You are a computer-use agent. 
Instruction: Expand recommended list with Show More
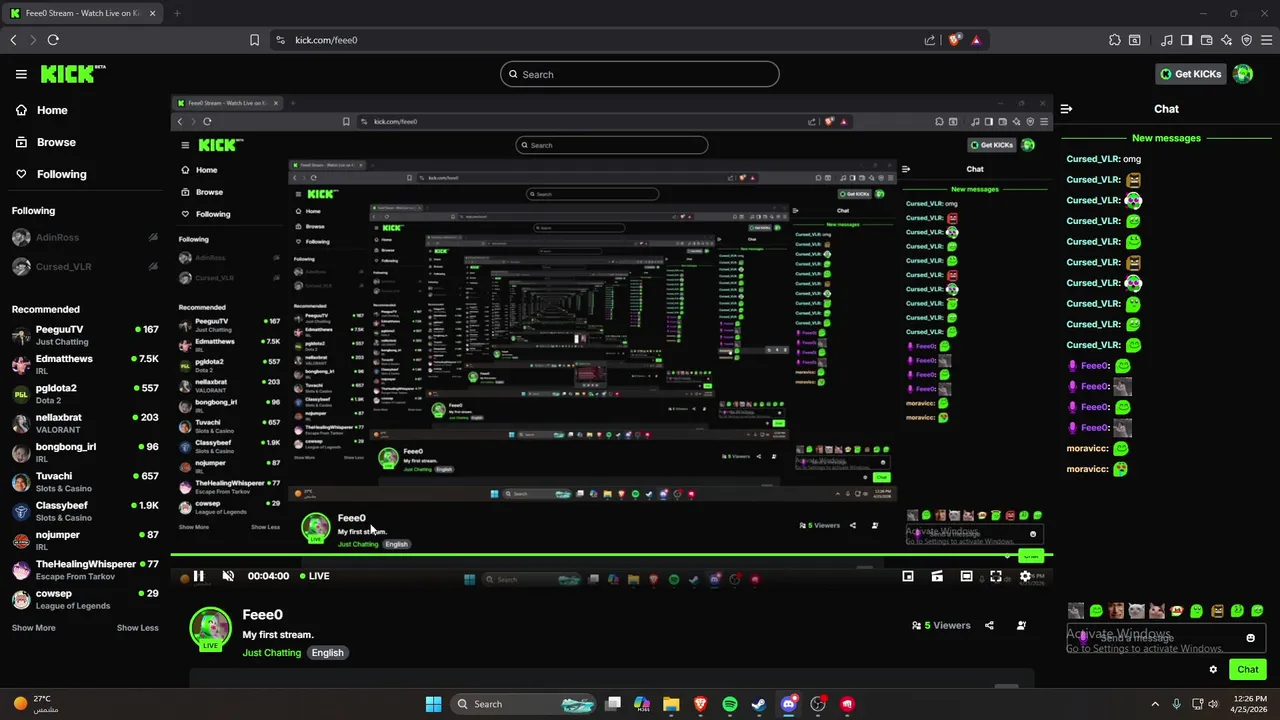click(x=34, y=628)
